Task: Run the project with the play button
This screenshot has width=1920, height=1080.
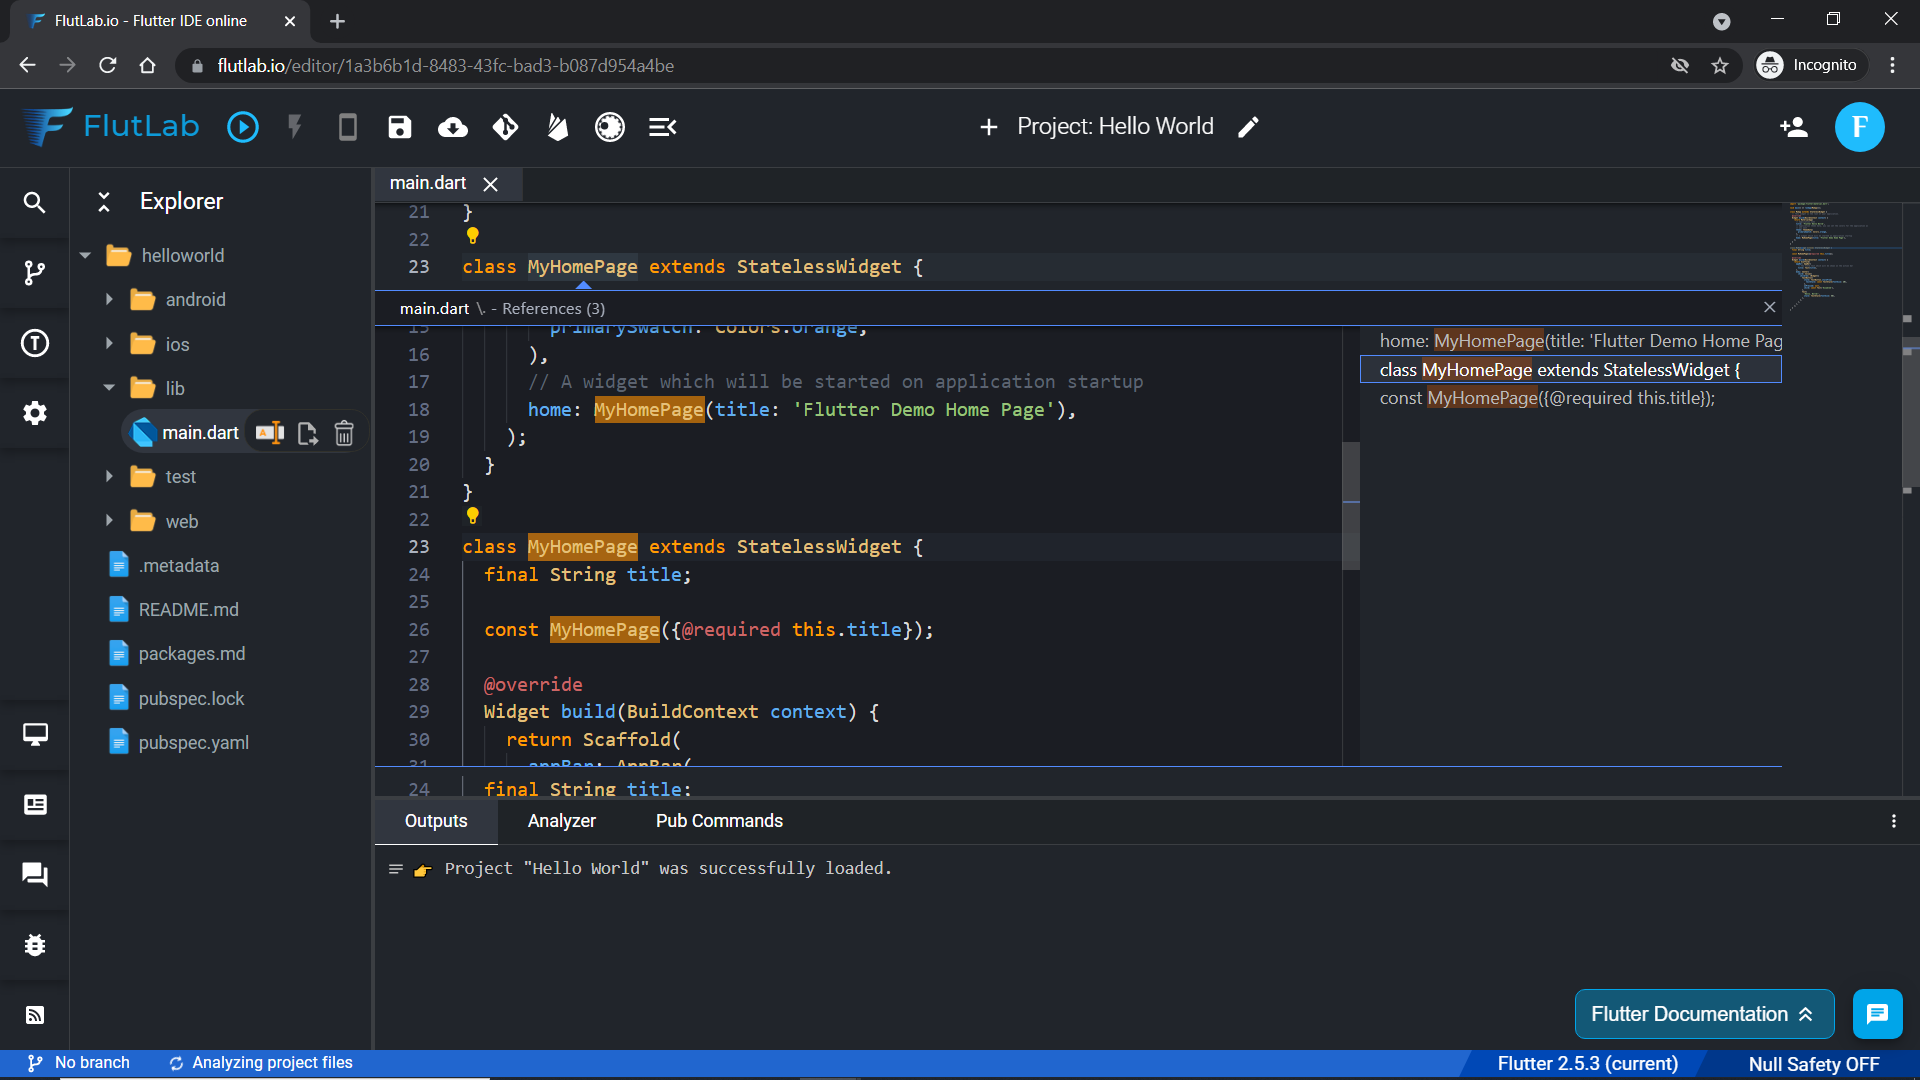Action: pyautogui.click(x=243, y=127)
